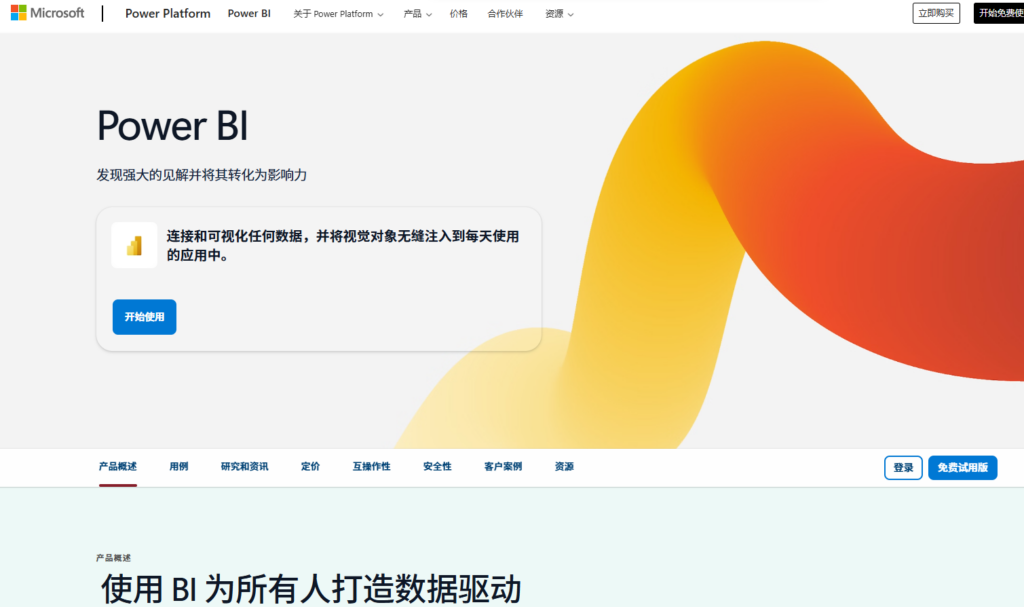
Task: Select the 客户案例 tab
Action: point(501,466)
